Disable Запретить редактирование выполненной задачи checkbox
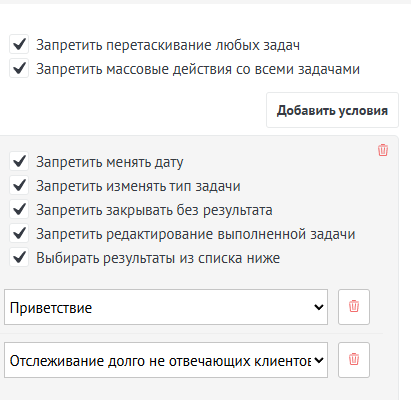The width and height of the screenshot is (411, 400). pos(19,233)
